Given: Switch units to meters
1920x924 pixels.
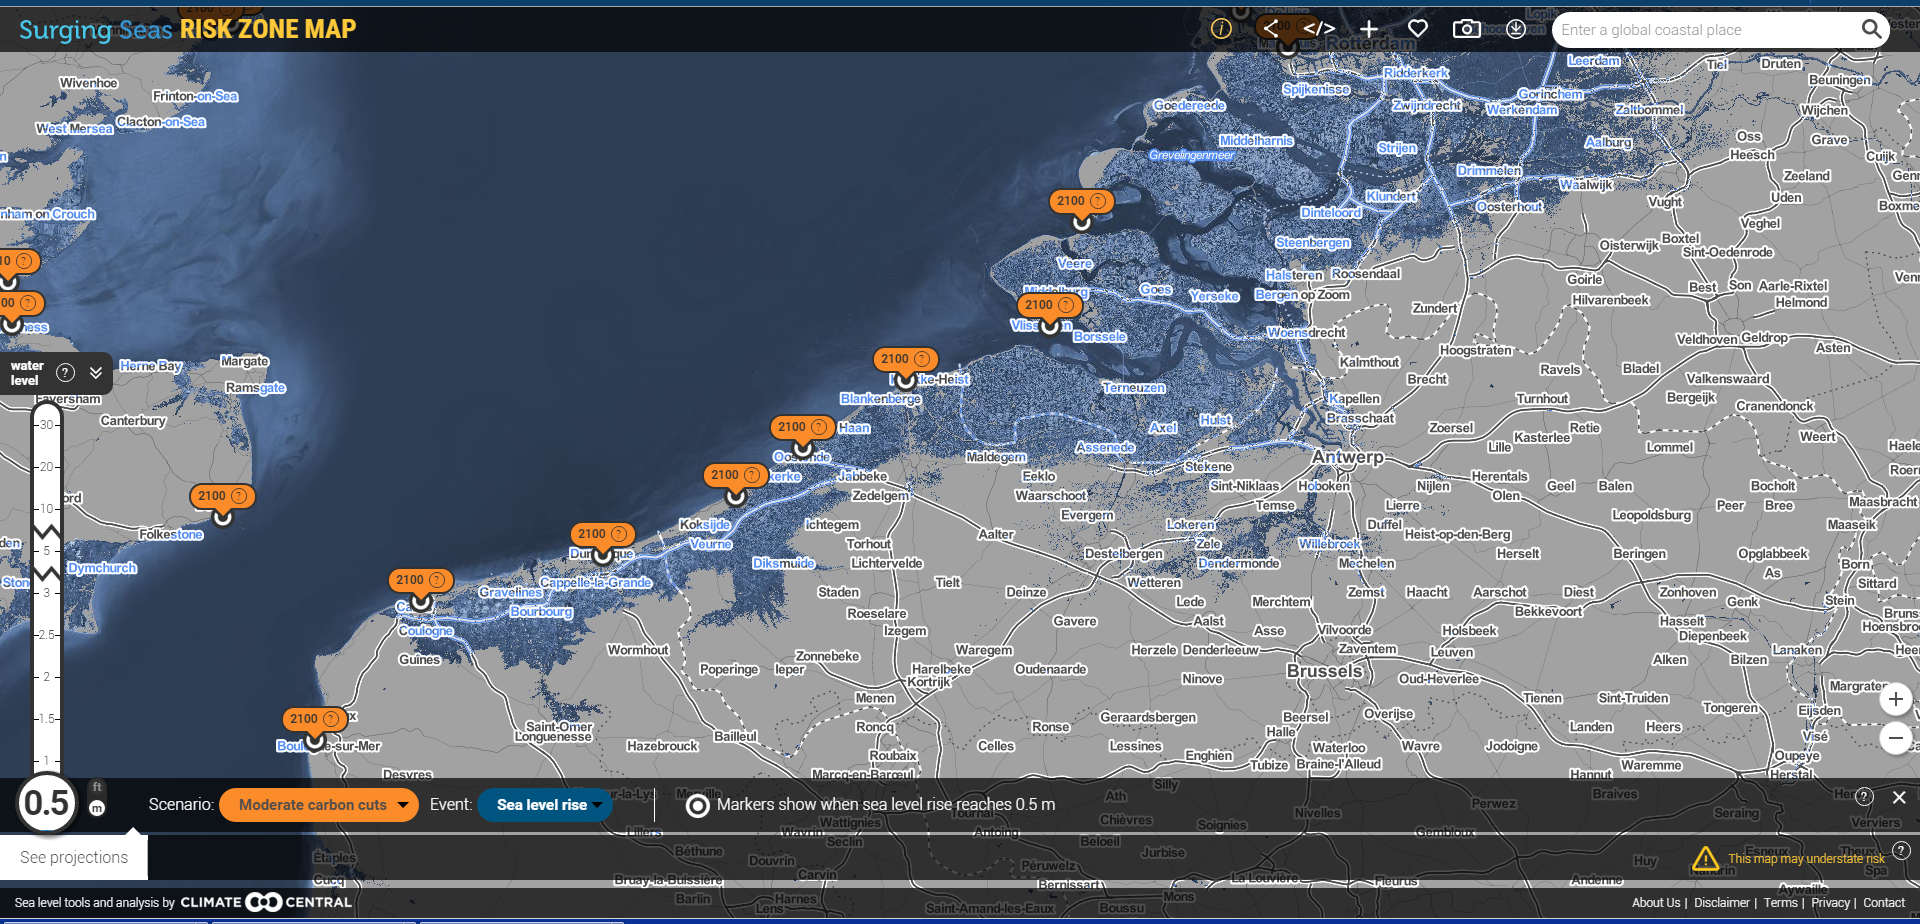Looking at the screenshot, I should [97, 809].
